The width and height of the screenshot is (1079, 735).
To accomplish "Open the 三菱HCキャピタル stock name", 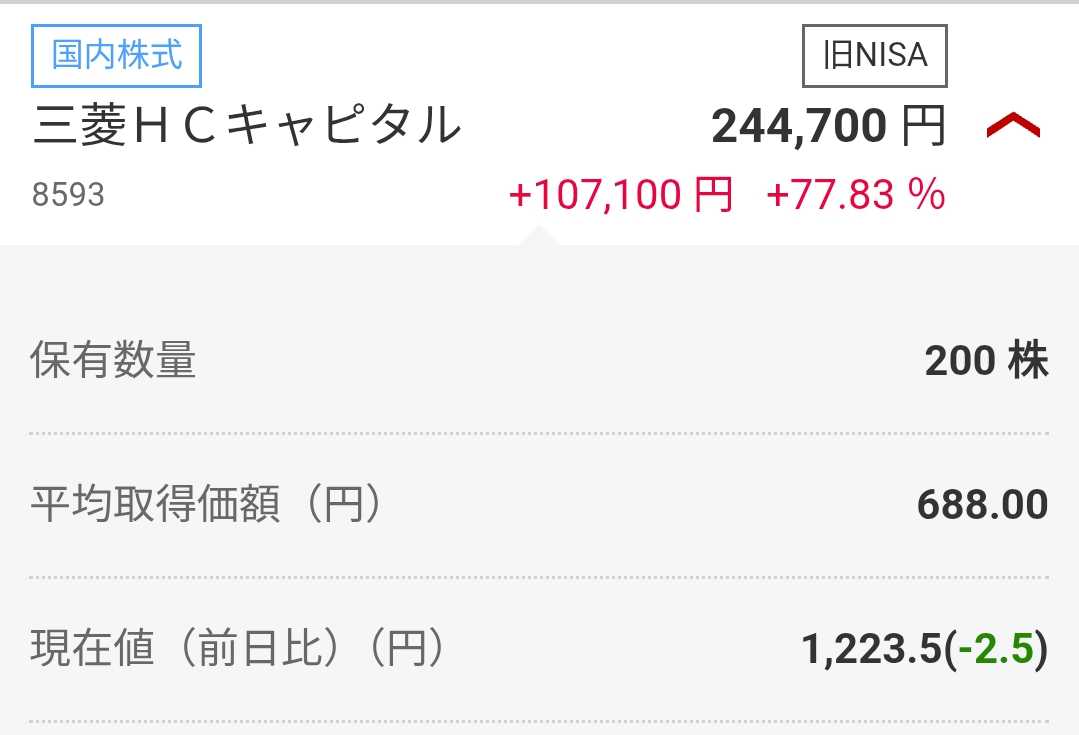I will tap(247, 127).
